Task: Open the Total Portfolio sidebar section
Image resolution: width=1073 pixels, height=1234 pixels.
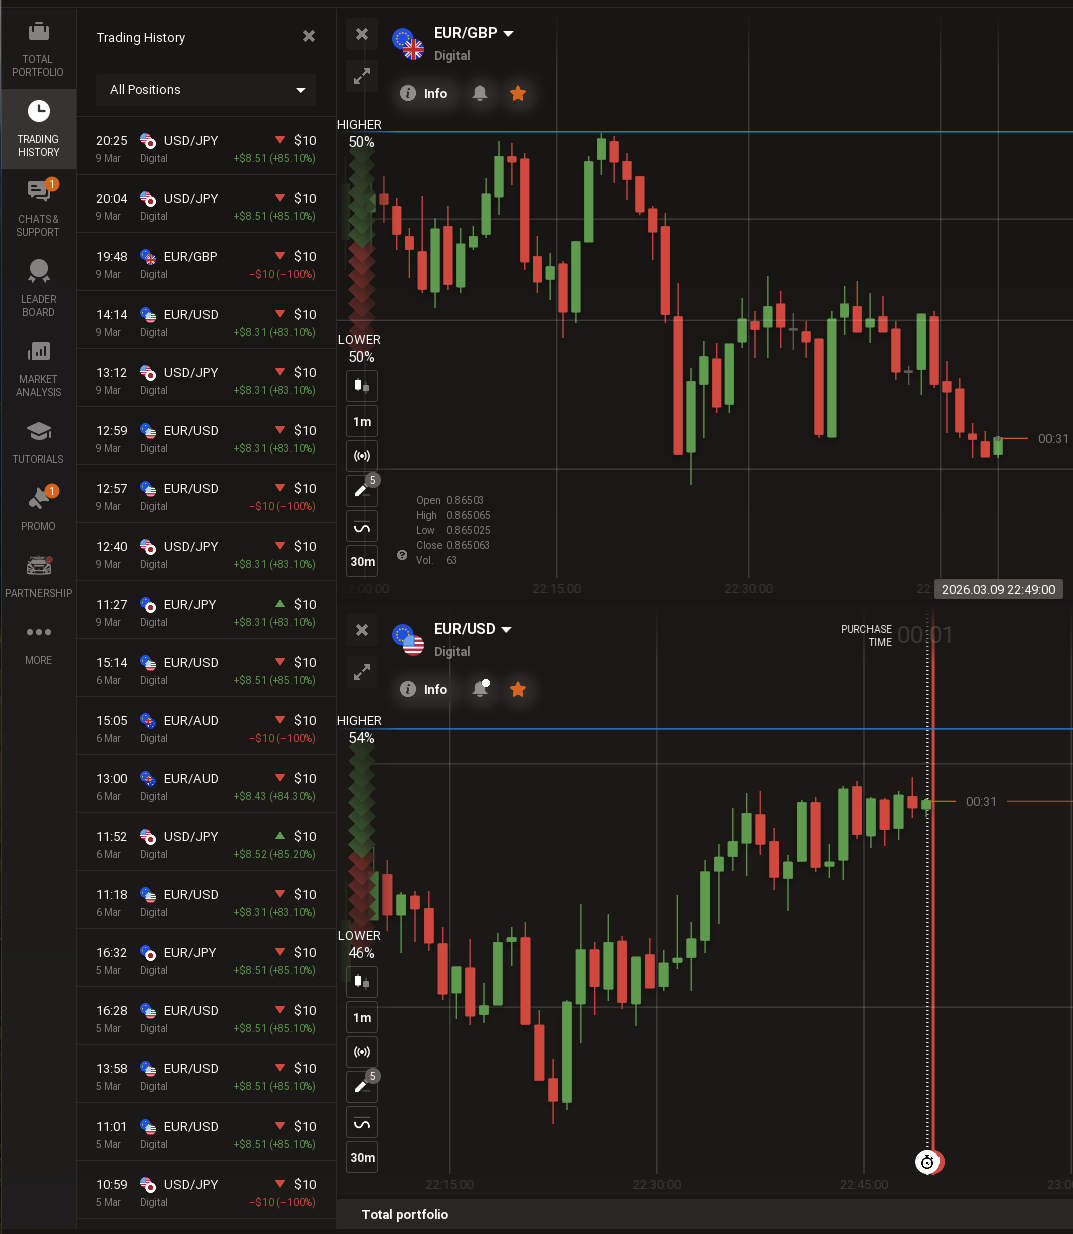Action: point(38,48)
